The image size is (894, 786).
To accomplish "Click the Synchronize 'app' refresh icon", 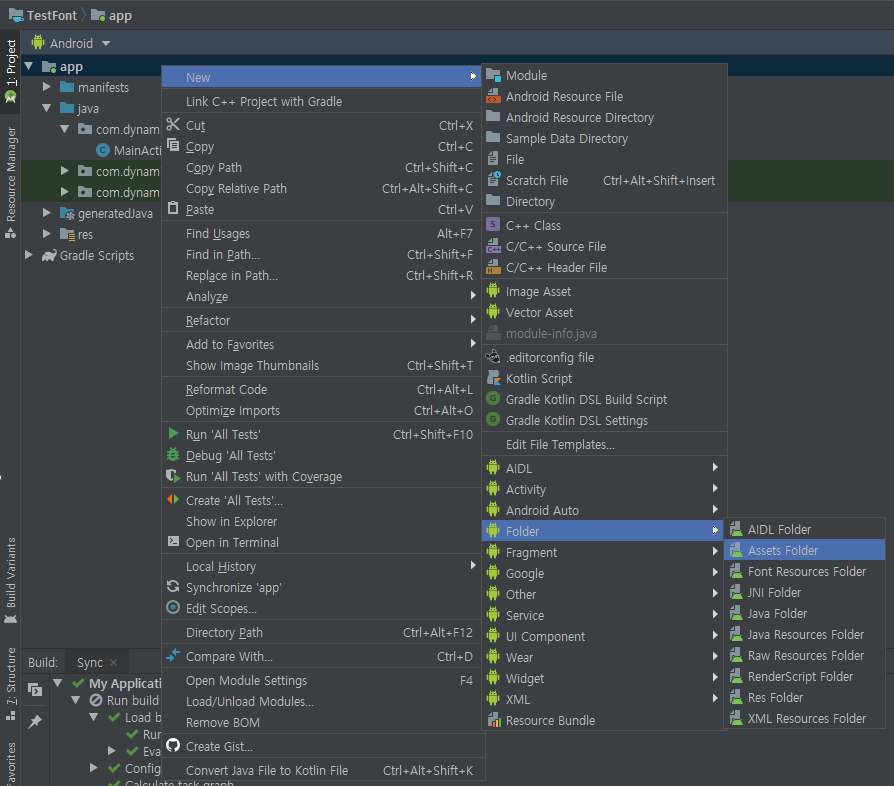I will tap(173, 586).
